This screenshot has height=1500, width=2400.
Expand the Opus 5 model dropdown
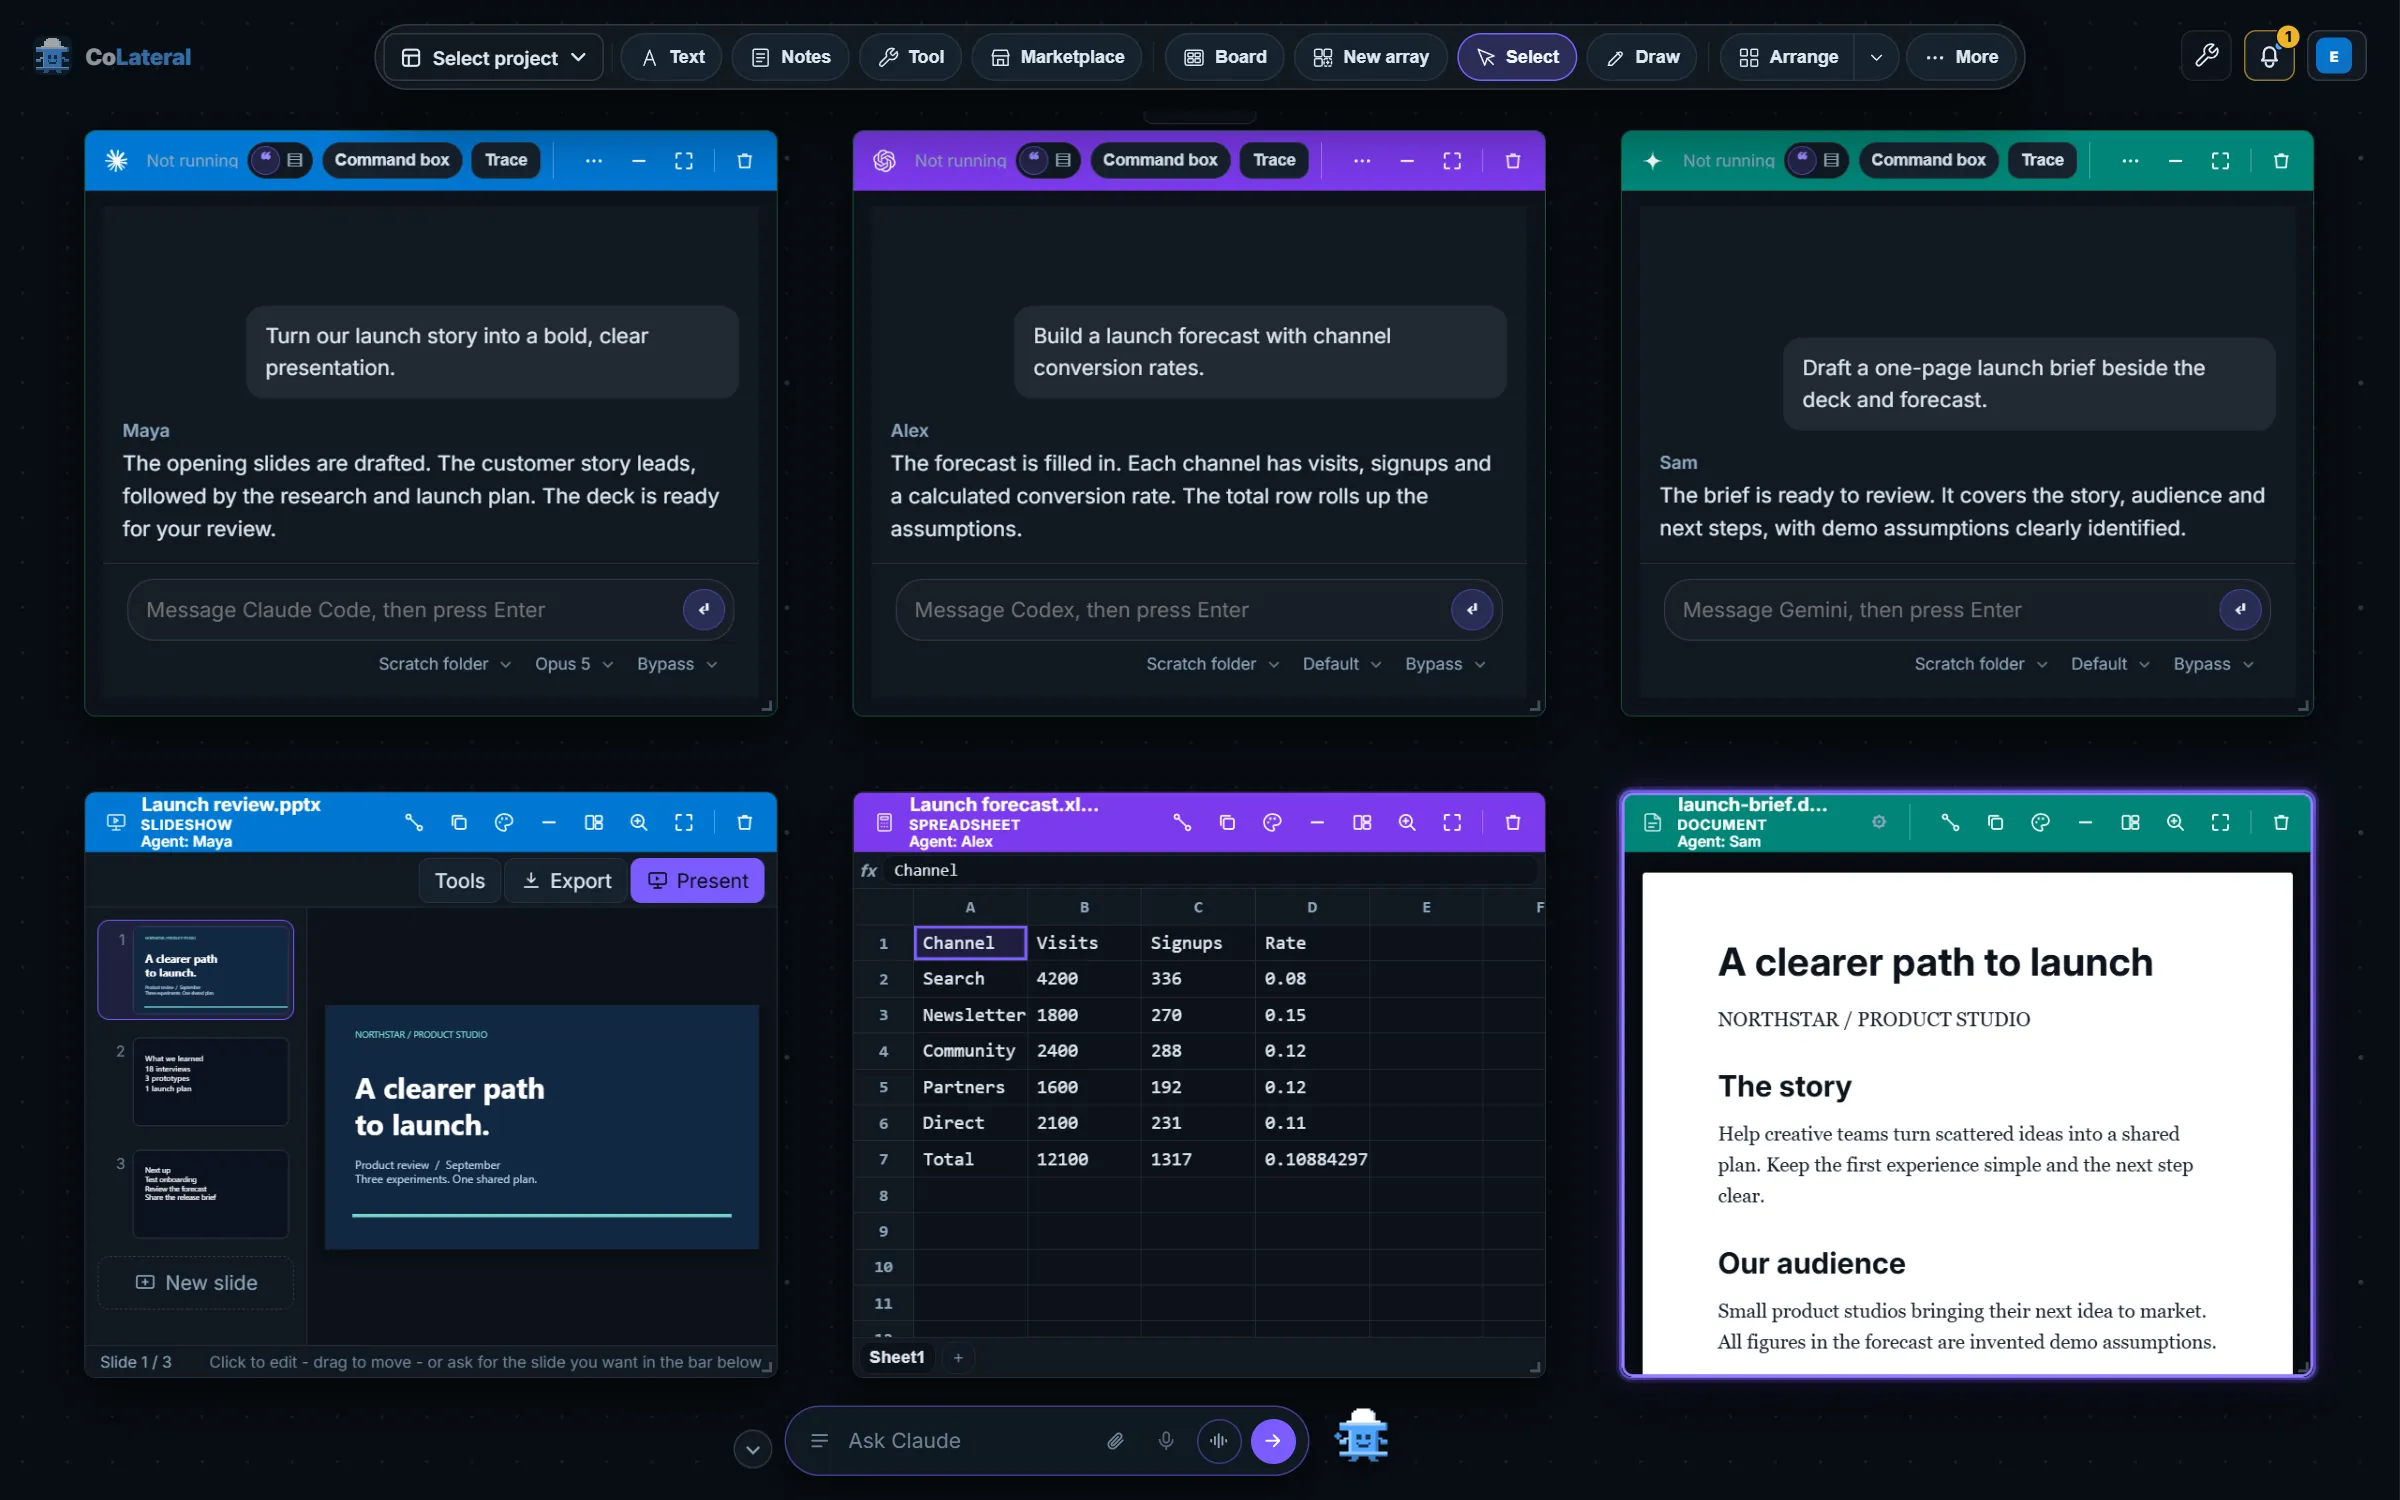tap(574, 664)
